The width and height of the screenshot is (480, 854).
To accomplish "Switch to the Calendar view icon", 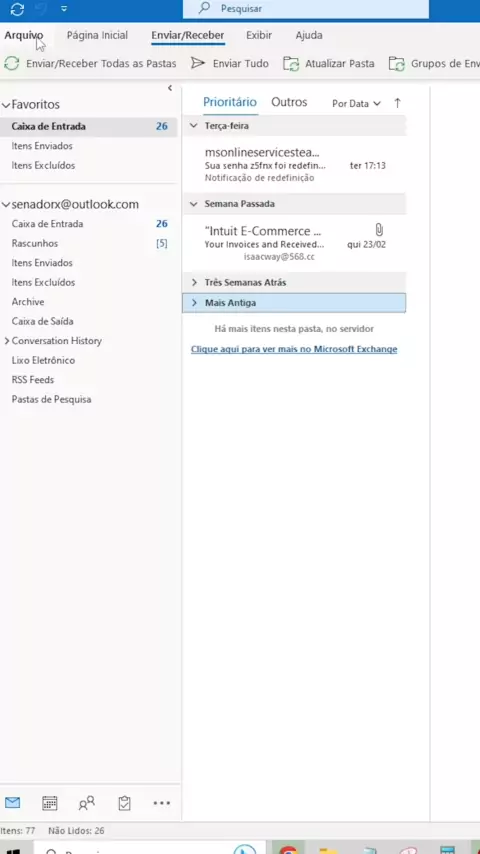I will pyautogui.click(x=50, y=803).
